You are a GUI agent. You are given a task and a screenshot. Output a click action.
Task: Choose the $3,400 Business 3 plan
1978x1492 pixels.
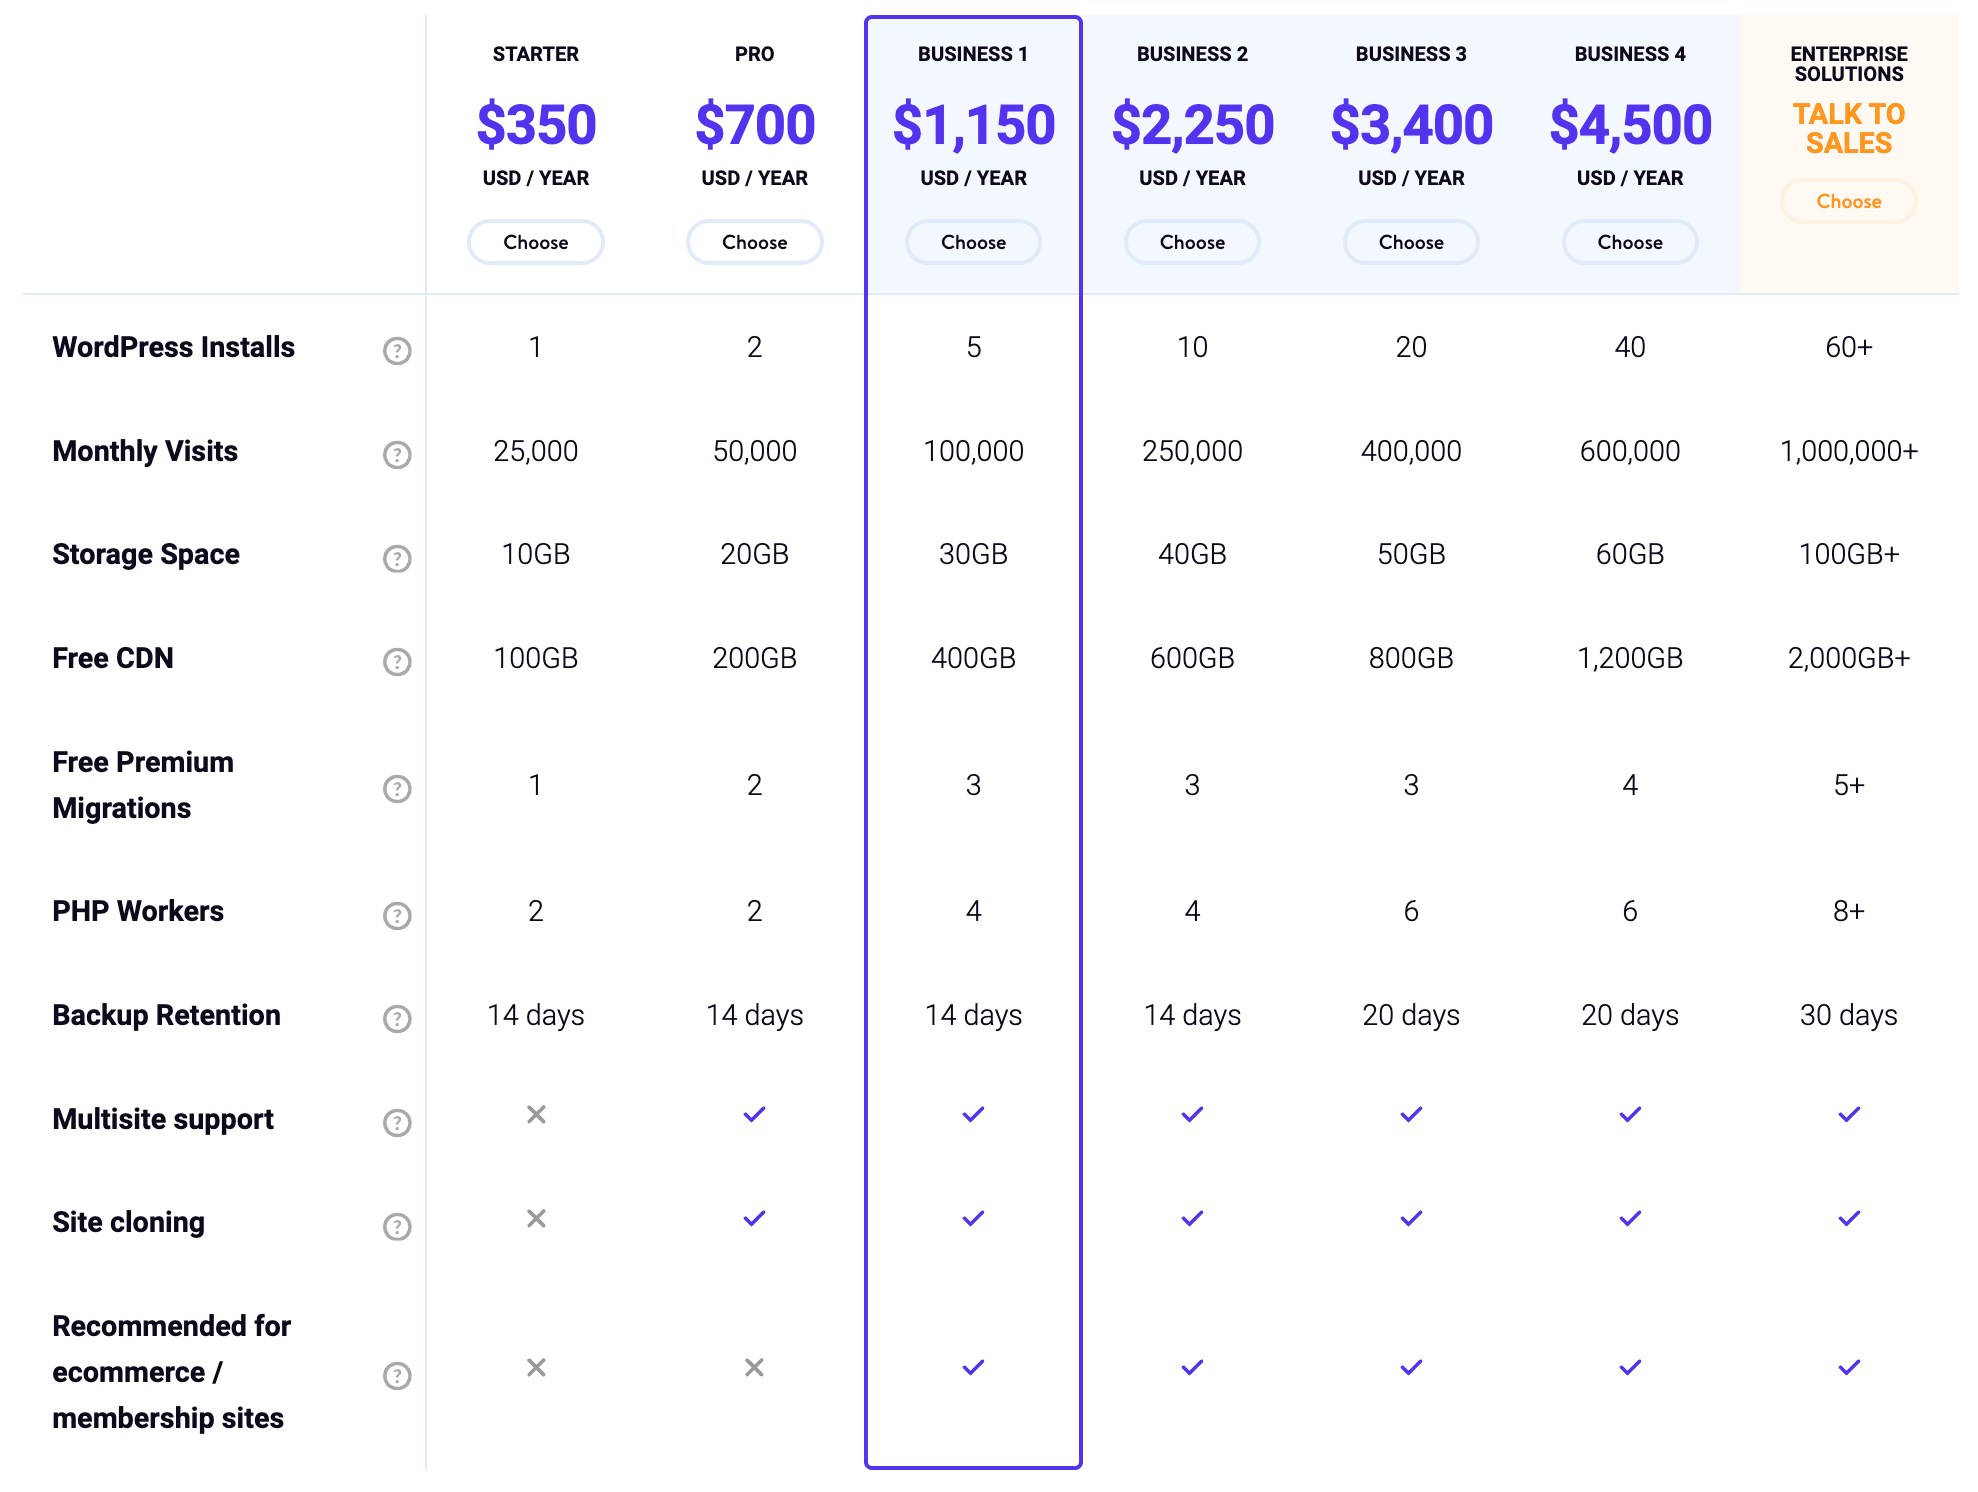(x=1410, y=242)
